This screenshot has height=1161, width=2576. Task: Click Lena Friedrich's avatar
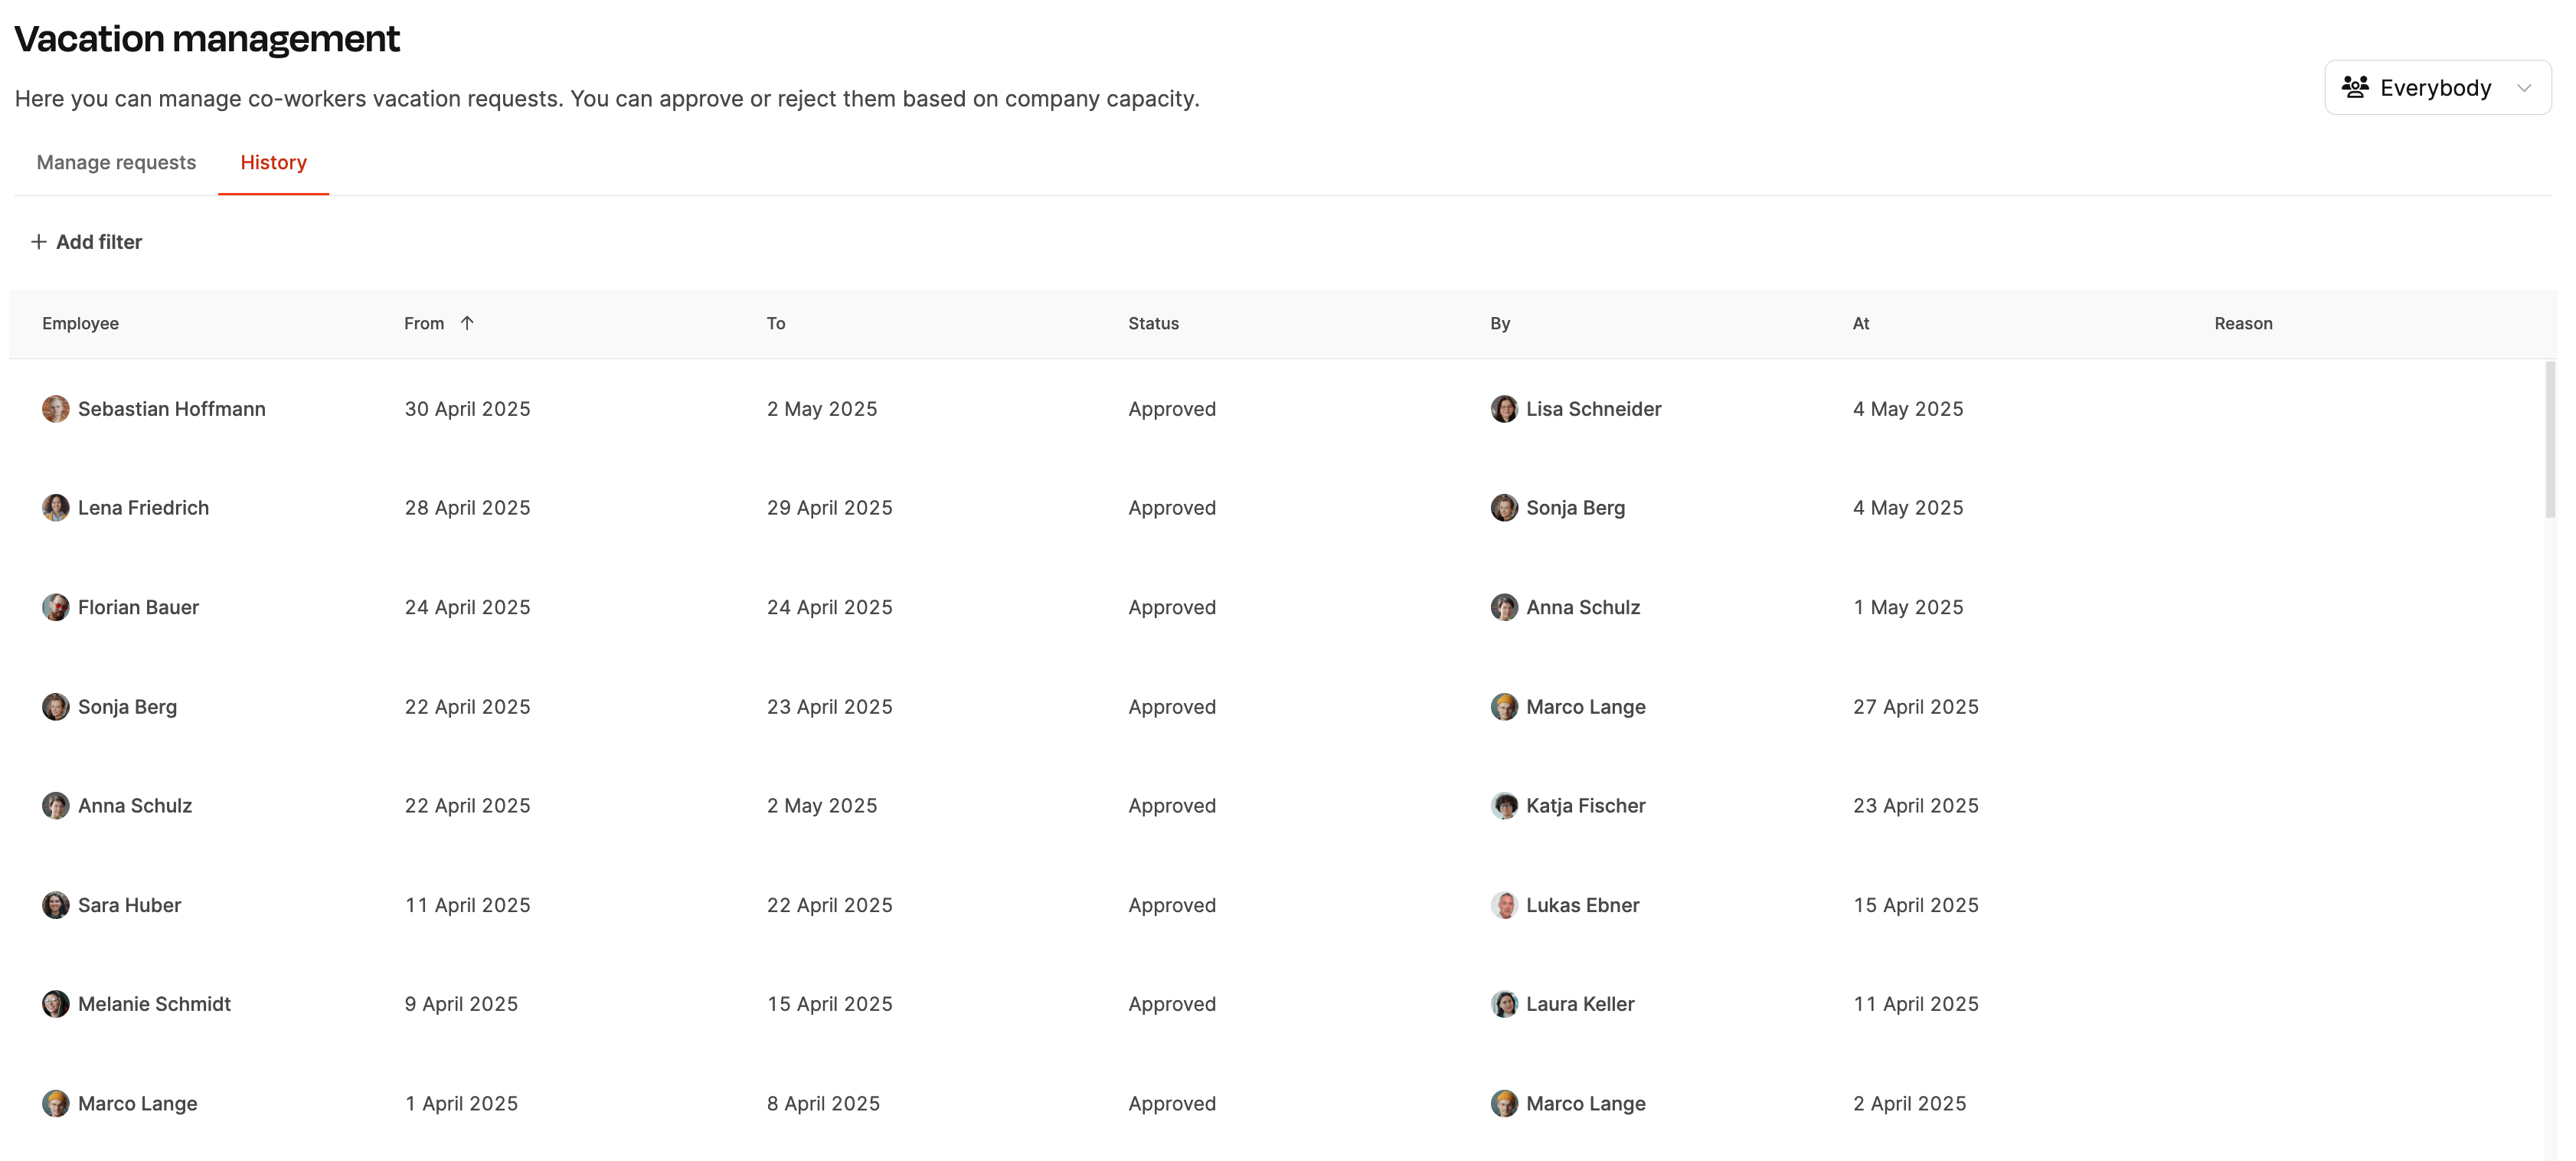[56, 508]
